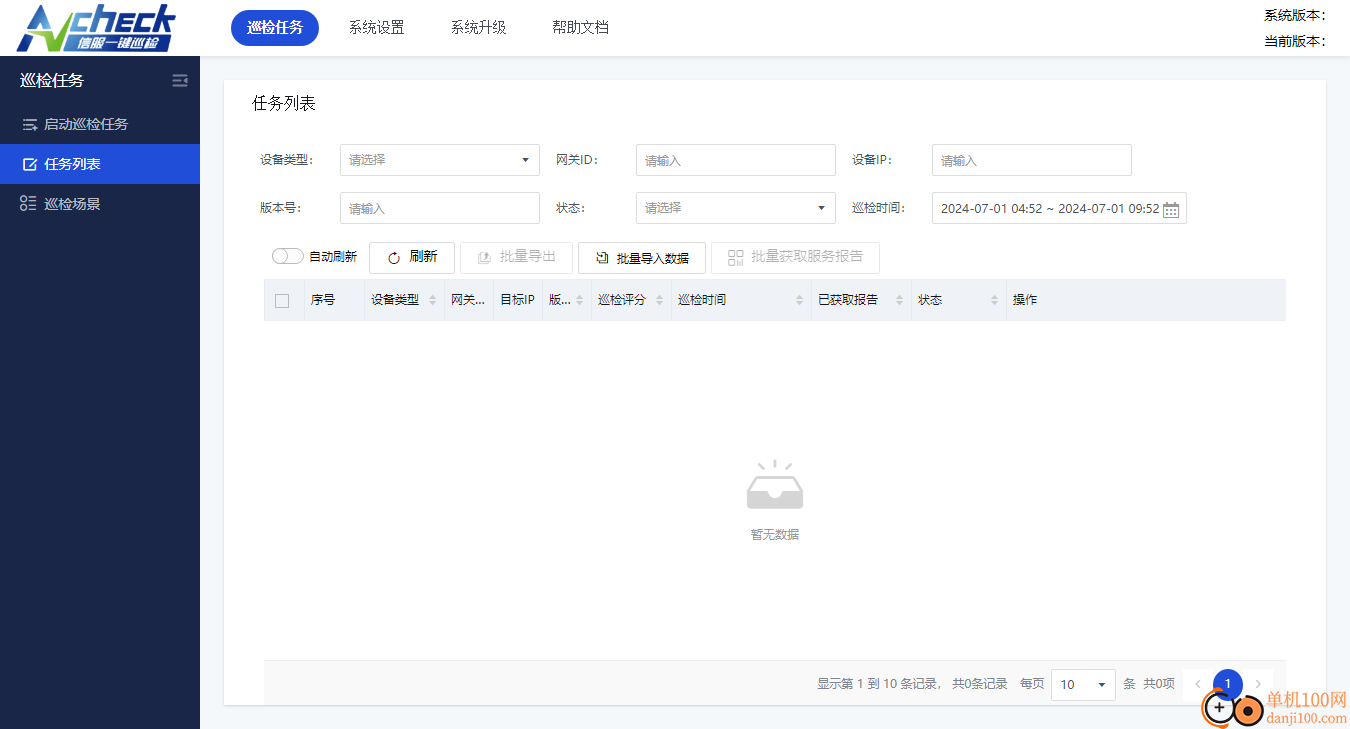Click the empty-data inbox icon
This screenshot has width=1350, height=729.
click(775, 485)
